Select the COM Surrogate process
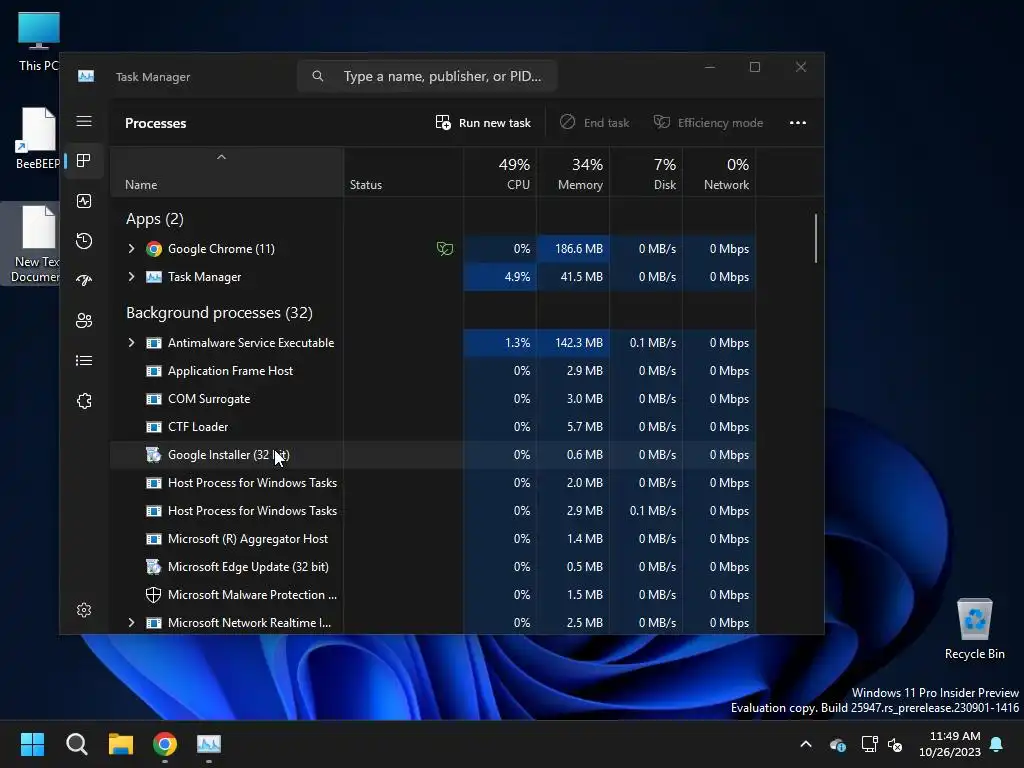Image resolution: width=1024 pixels, height=768 pixels. coord(433,399)
